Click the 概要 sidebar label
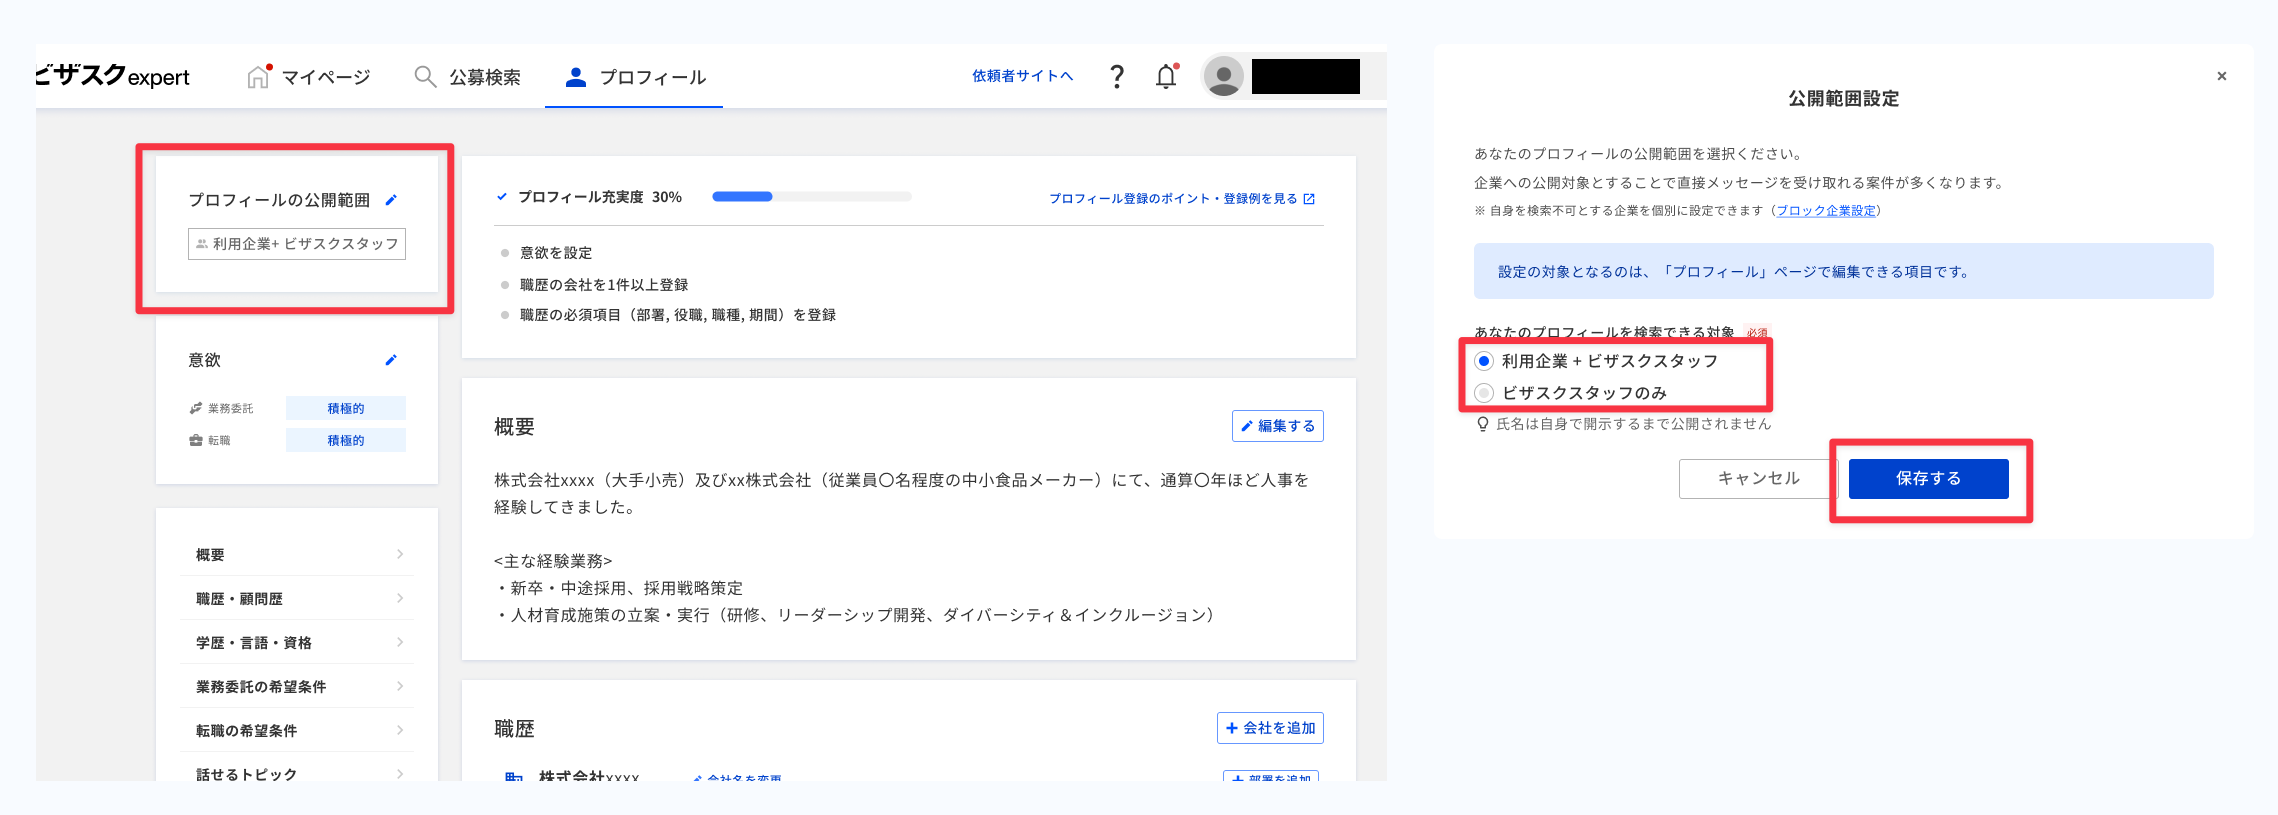The height and width of the screenshot is (815, 2278). (210, 555)
